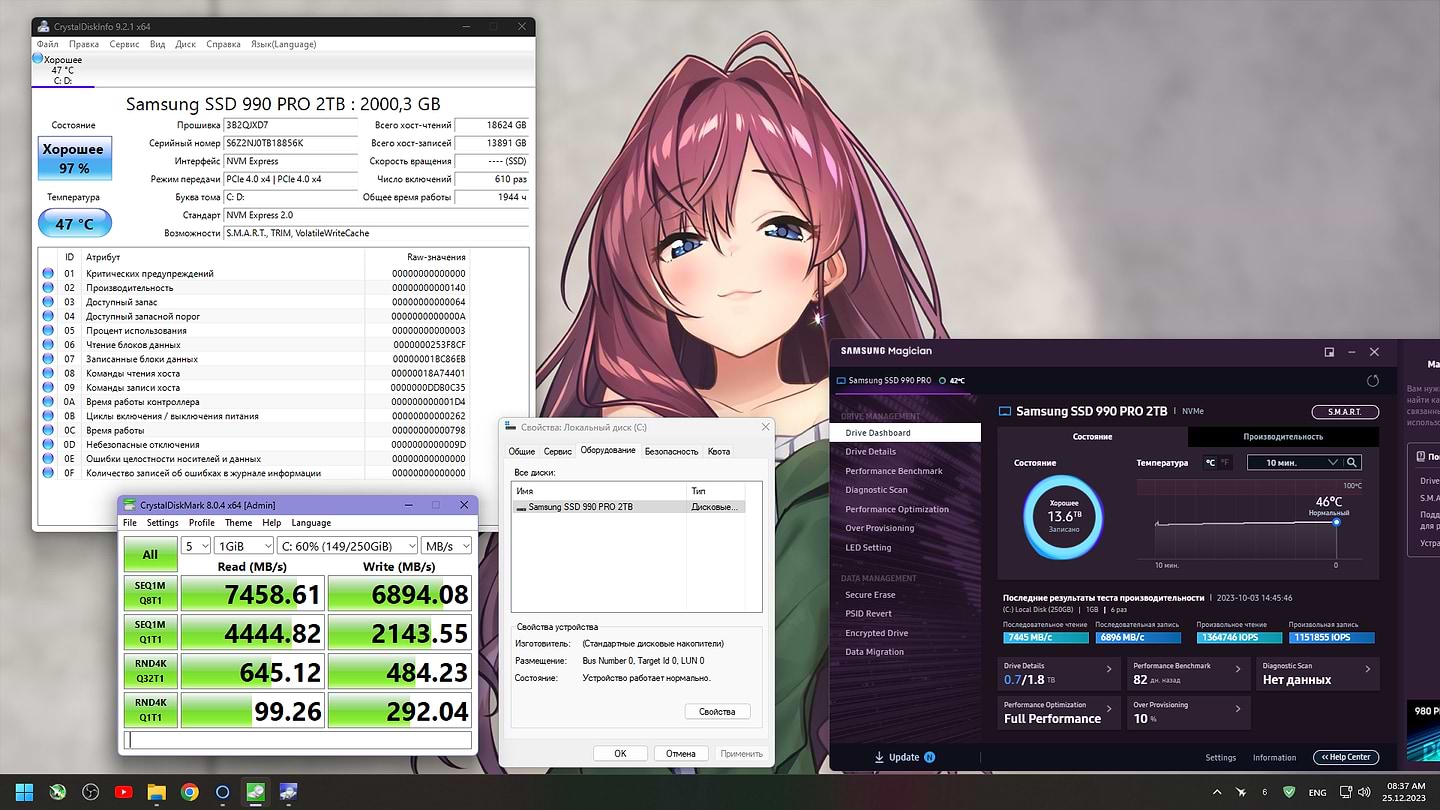Click the 47 °C temperature button
Image resolution: width=1440 pixels, height=810 pixels.
[x=74, y=223]
